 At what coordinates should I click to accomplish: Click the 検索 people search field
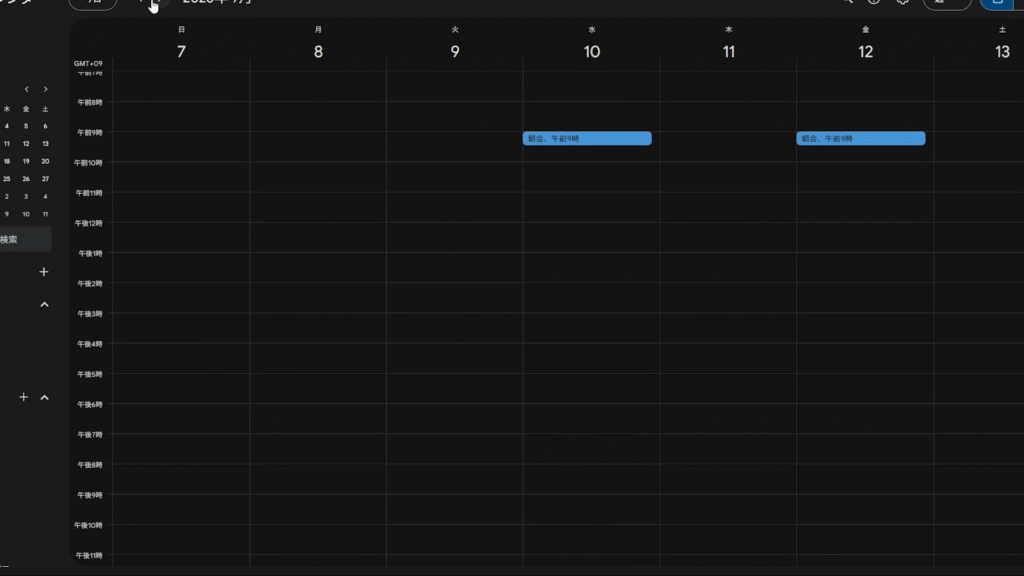click(x=24, y=239)
